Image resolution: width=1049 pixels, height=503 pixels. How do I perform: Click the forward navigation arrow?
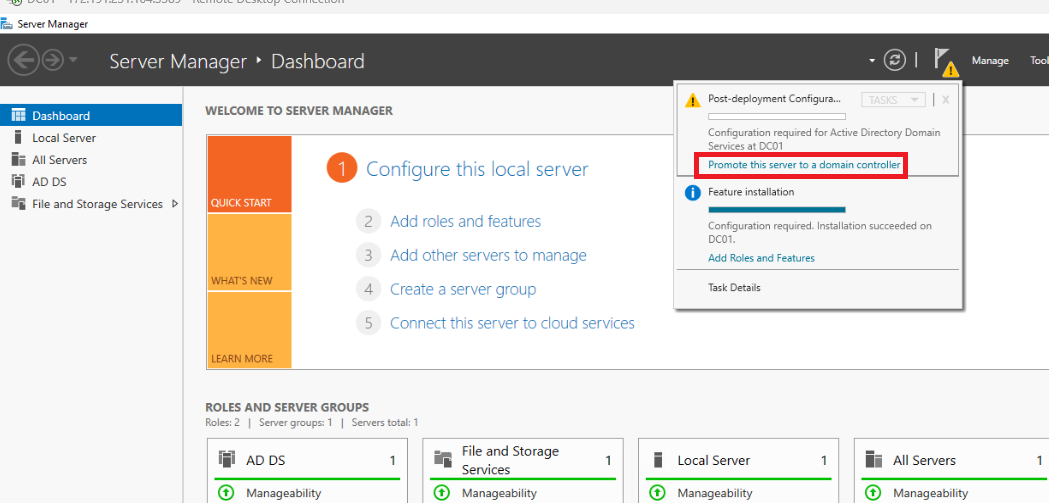point(52,61)
